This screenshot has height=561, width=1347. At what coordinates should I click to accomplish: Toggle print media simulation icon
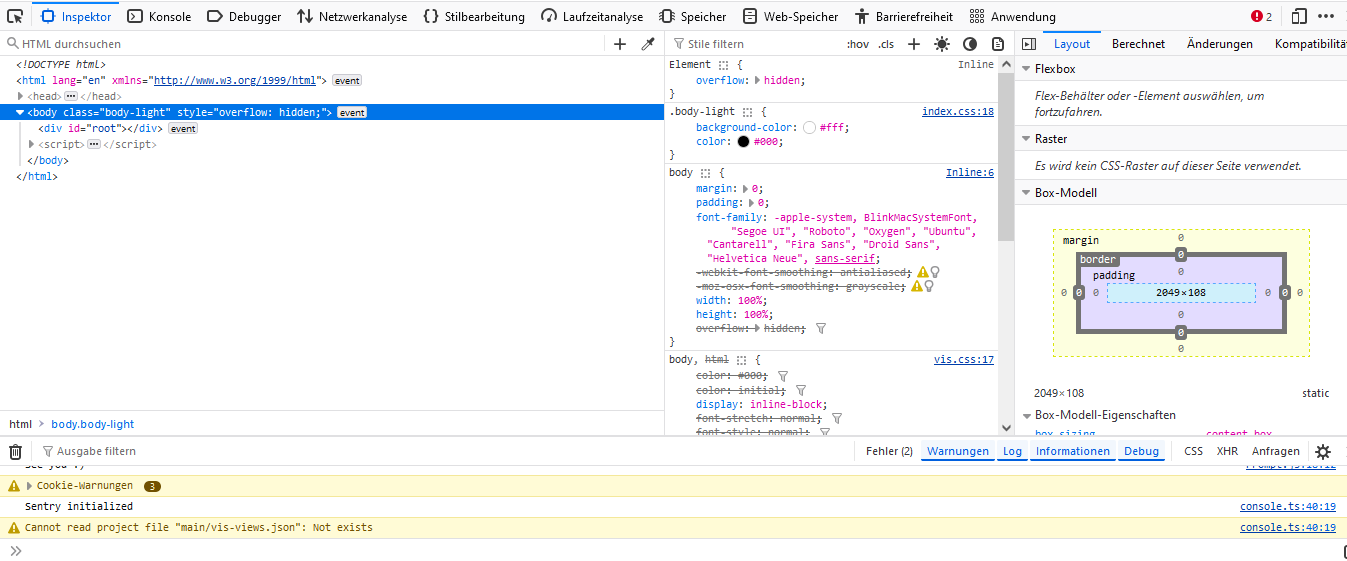coord(998,44)
